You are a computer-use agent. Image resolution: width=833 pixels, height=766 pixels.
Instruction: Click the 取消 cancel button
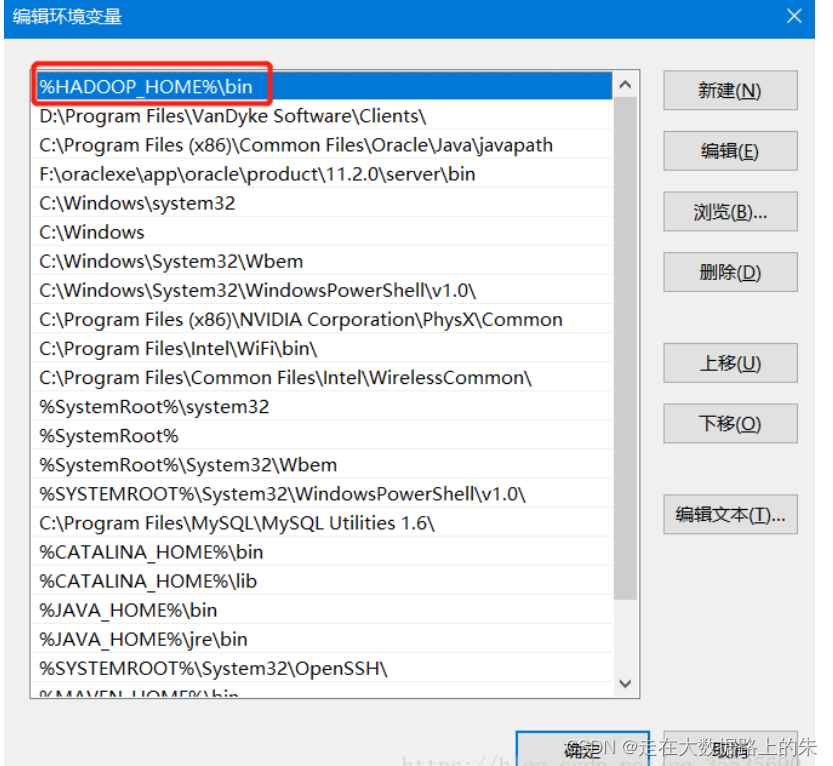click(x=729, y=749)
